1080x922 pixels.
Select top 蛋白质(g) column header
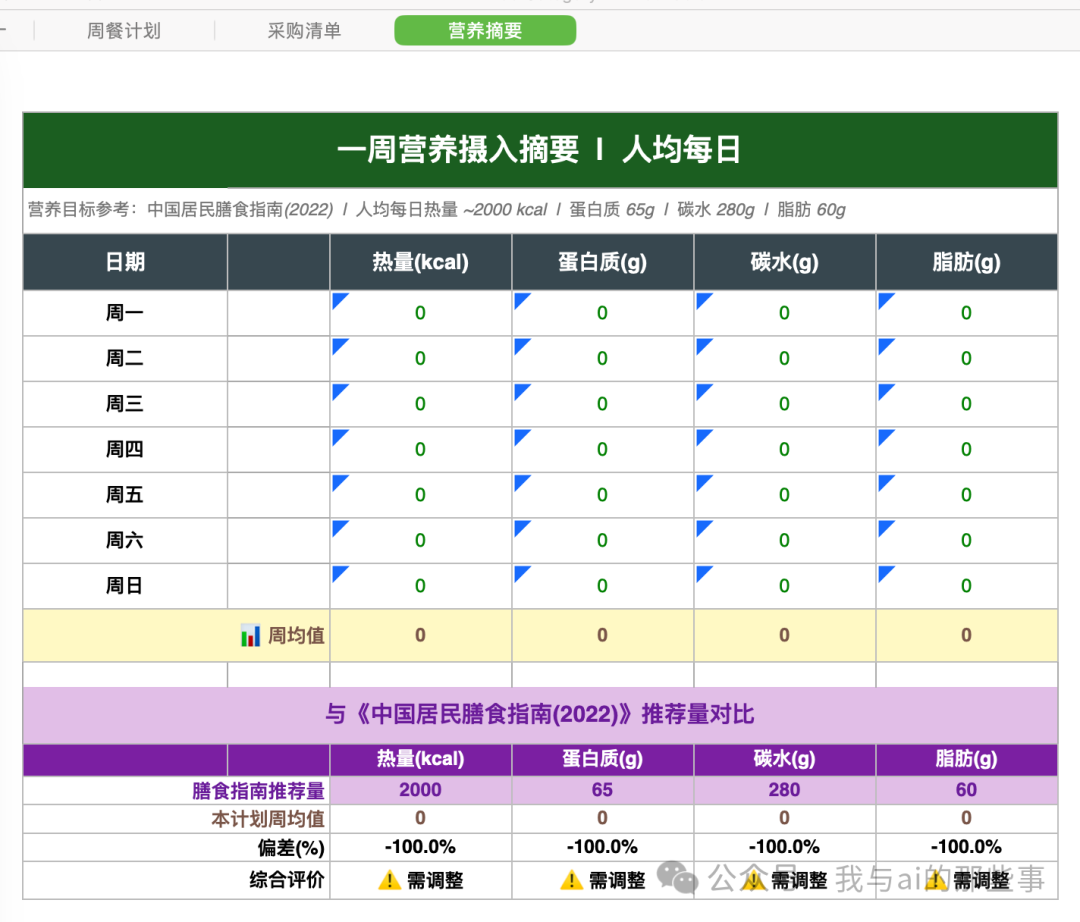point(602,262)
